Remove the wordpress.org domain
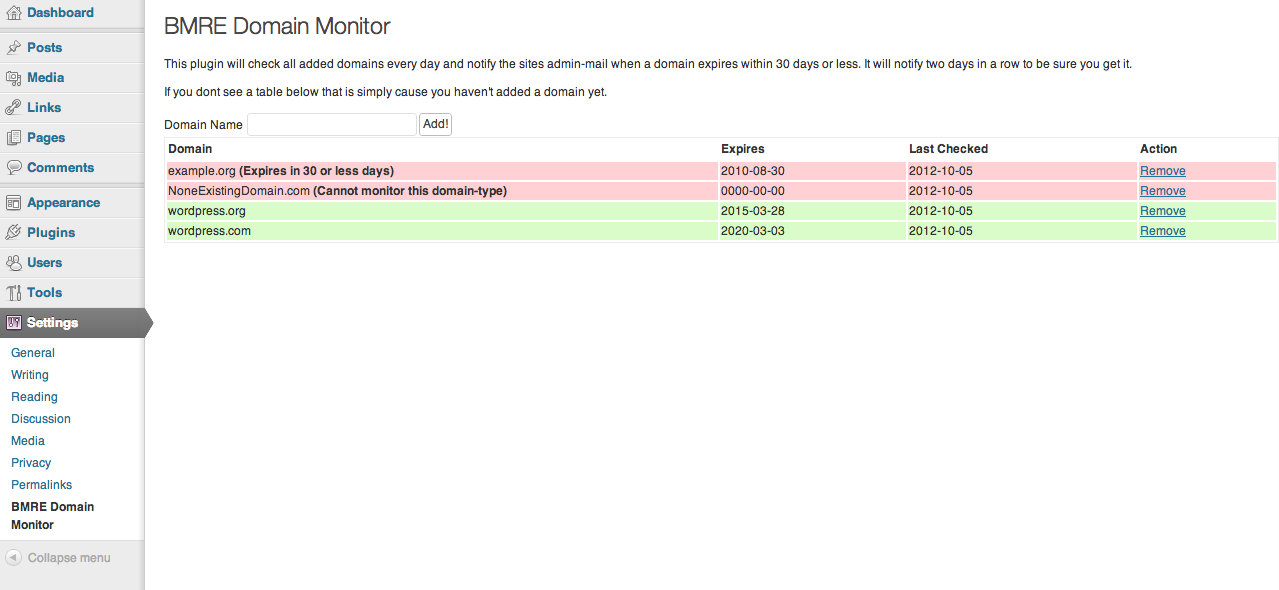Image resolution: width=1279 pixels, height=590 pixels. 1163,211
